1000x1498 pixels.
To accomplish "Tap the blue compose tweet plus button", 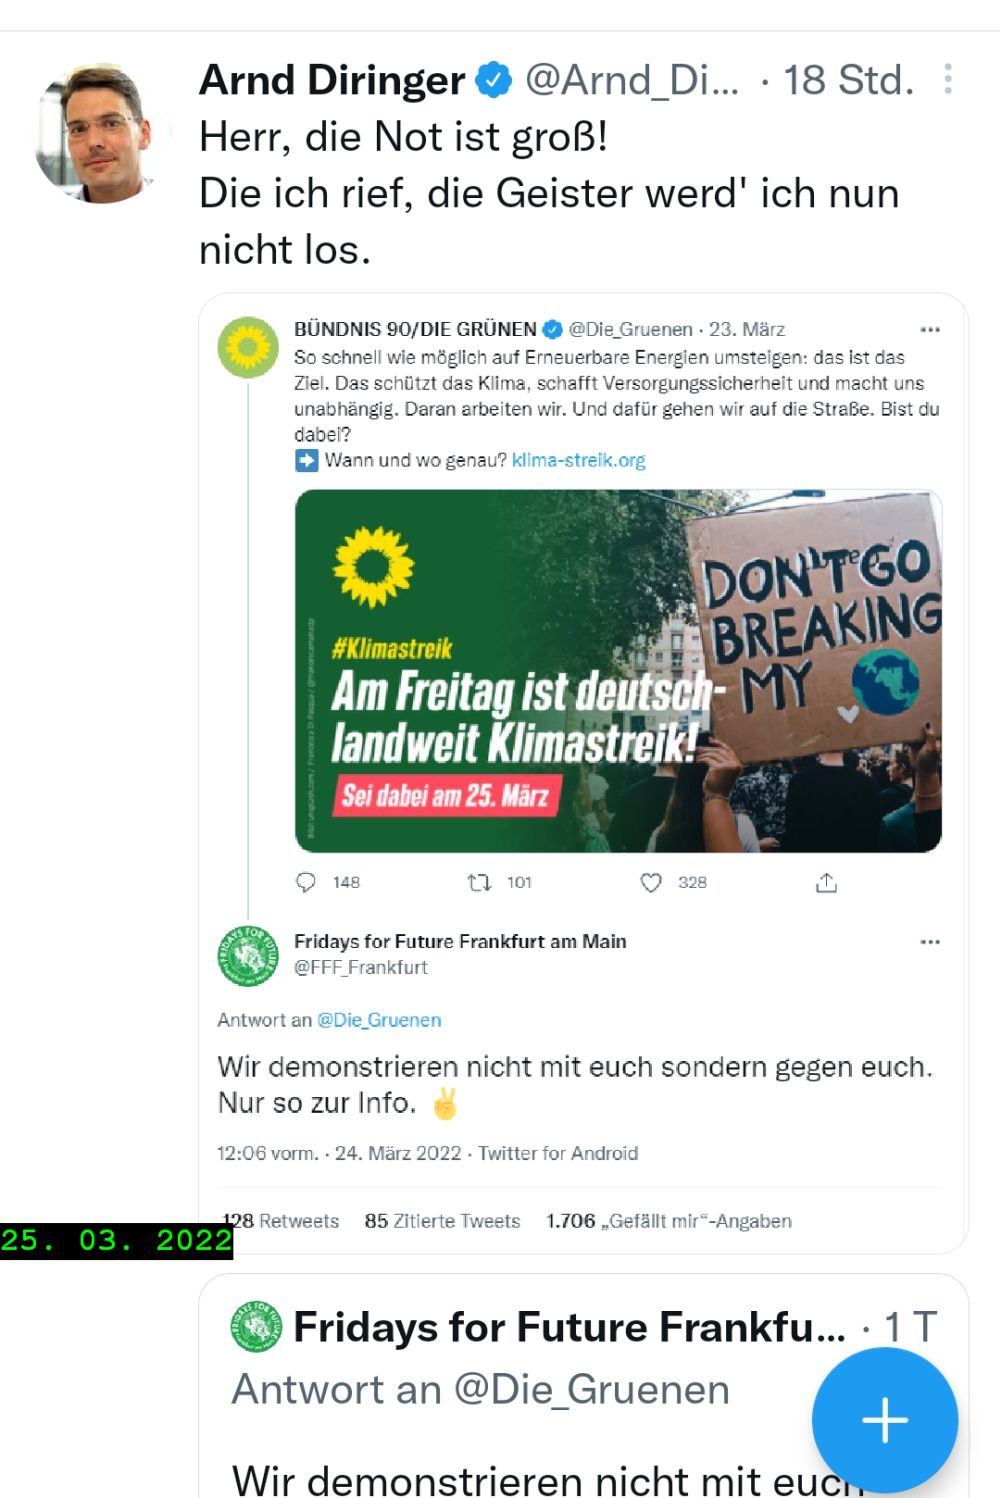I will [x=884, y=1420].
